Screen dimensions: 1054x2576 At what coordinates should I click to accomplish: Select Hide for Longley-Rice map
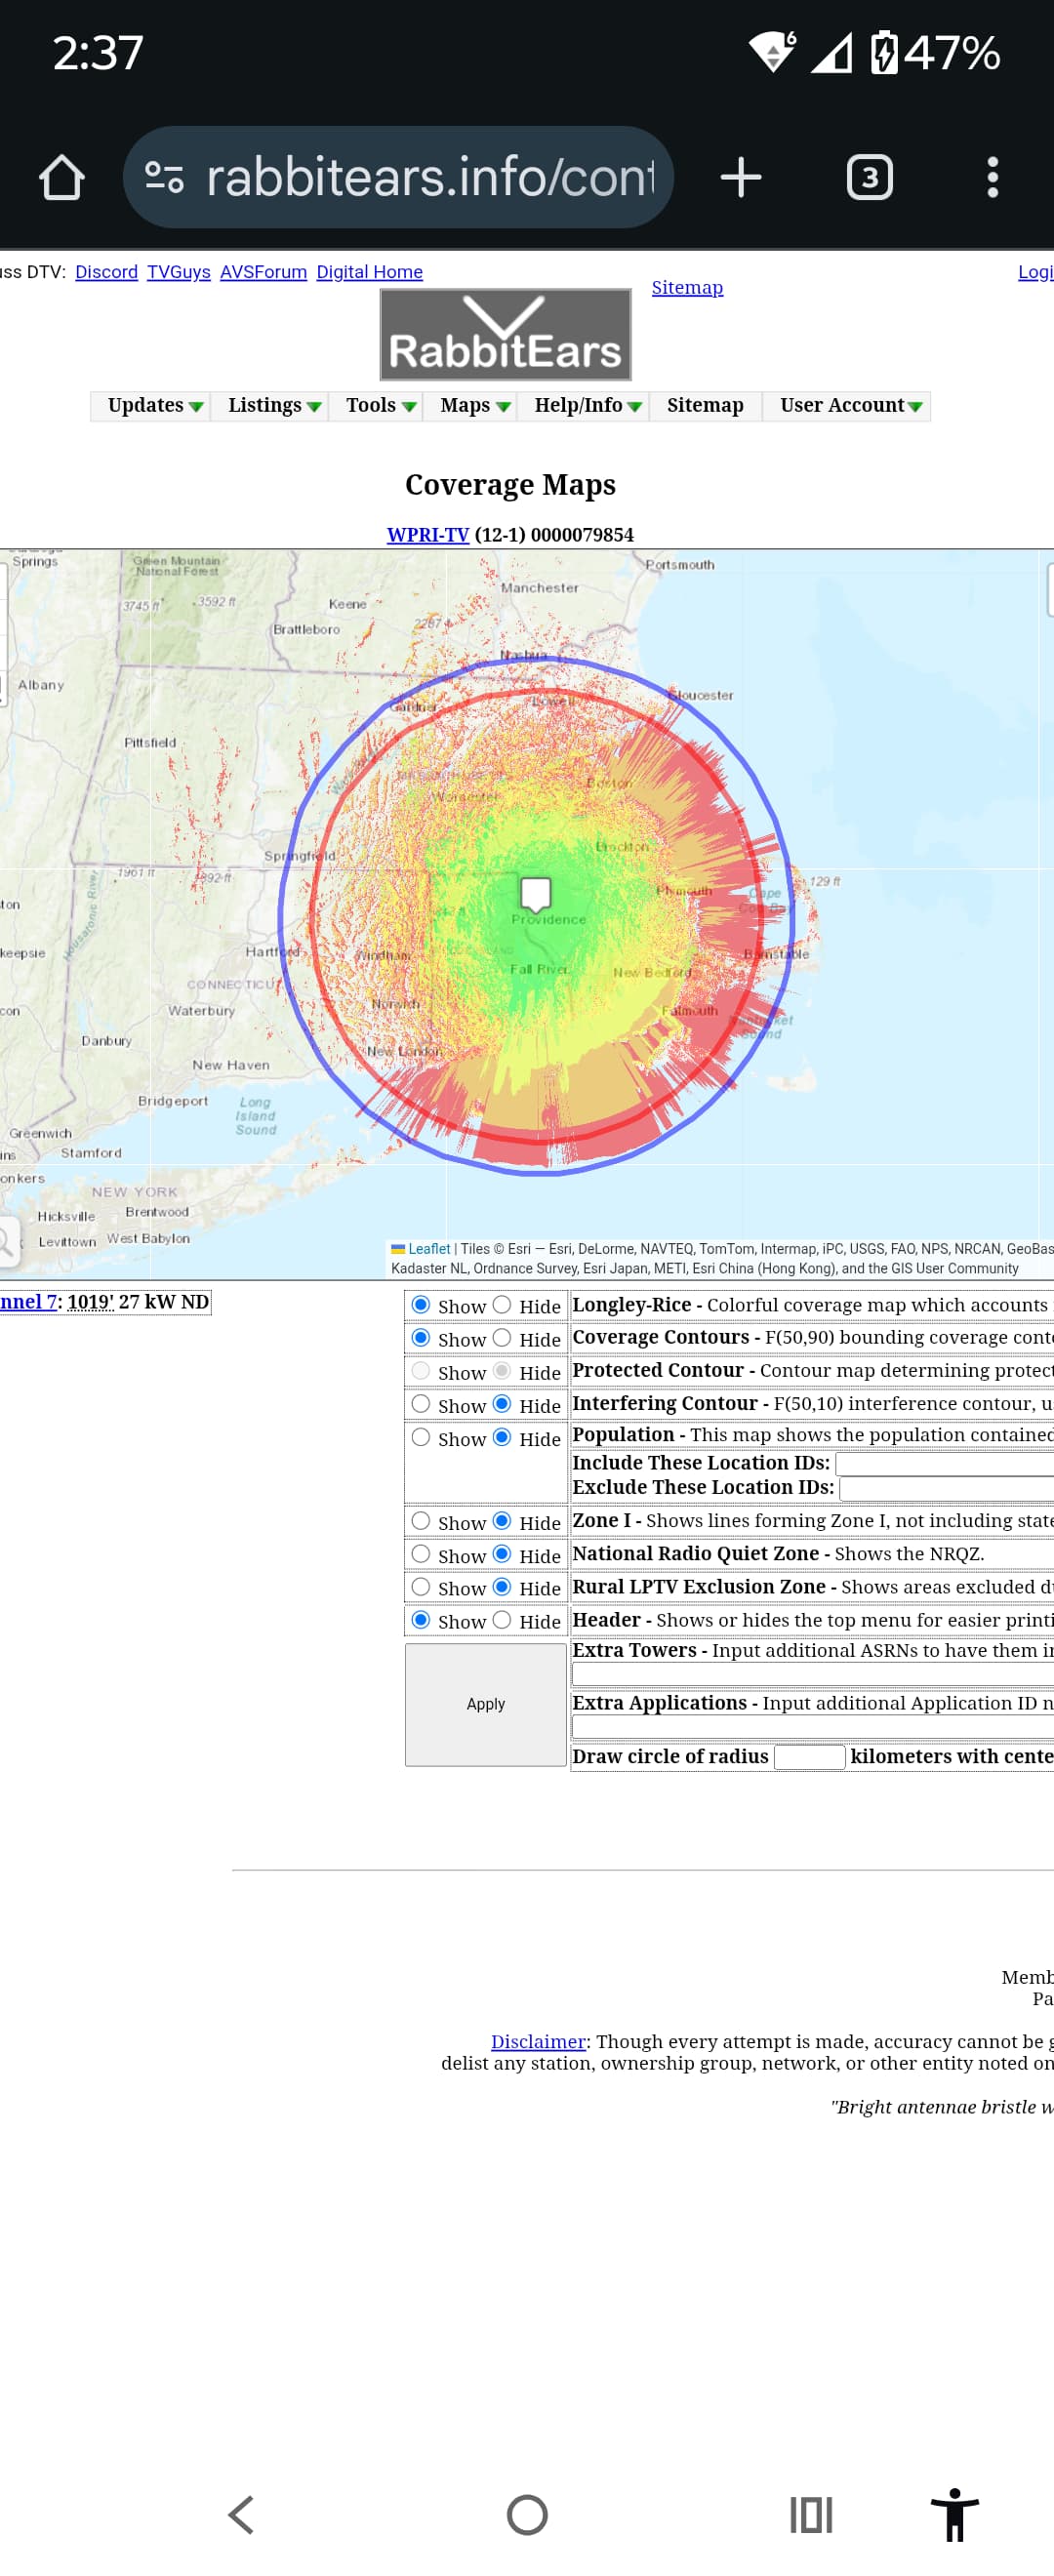(502, 1305)
